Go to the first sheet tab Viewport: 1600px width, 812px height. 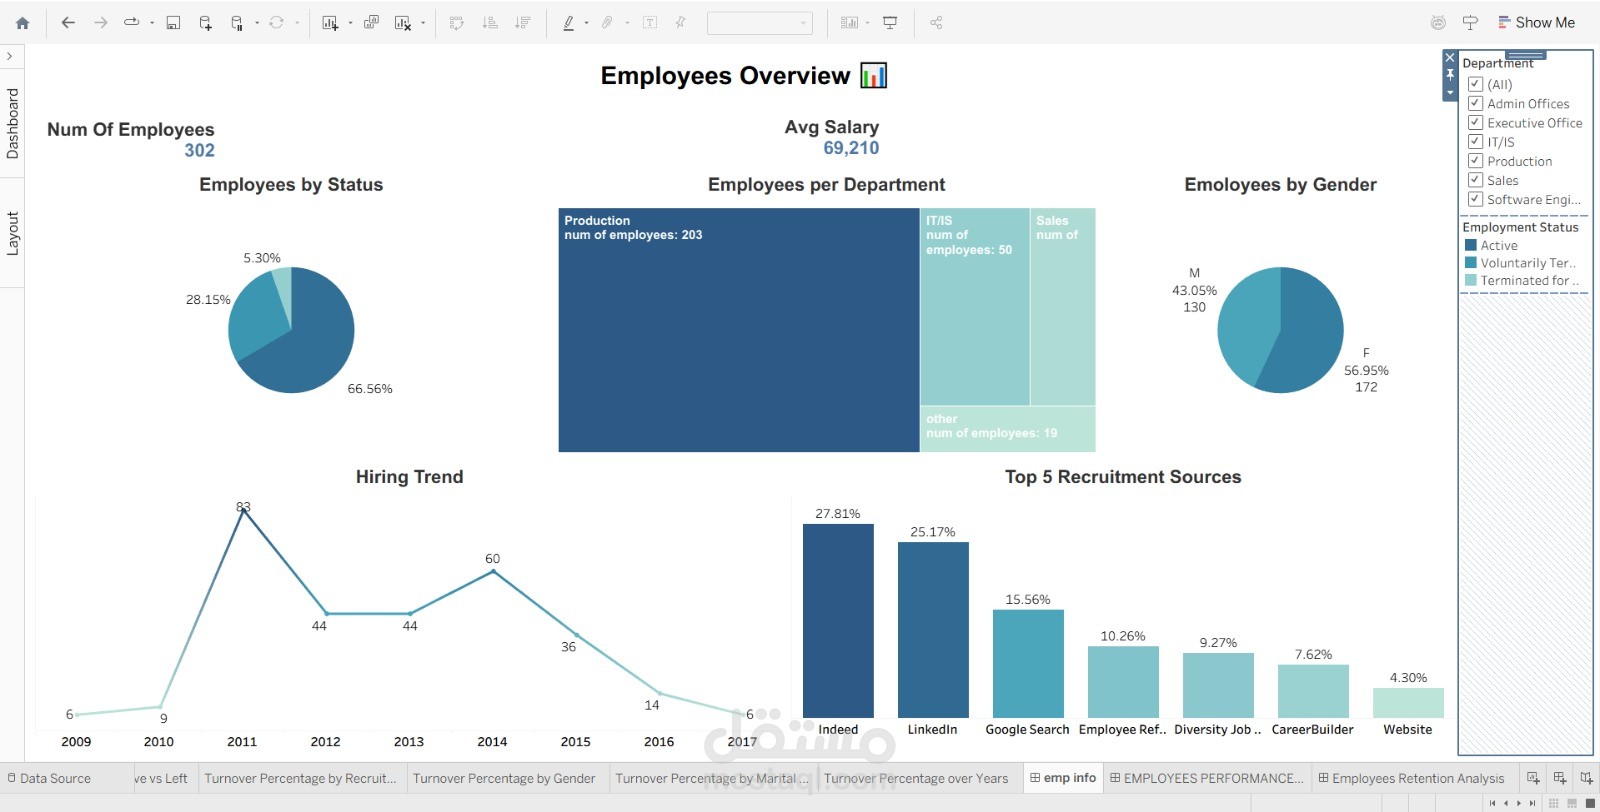point(1492,803)
